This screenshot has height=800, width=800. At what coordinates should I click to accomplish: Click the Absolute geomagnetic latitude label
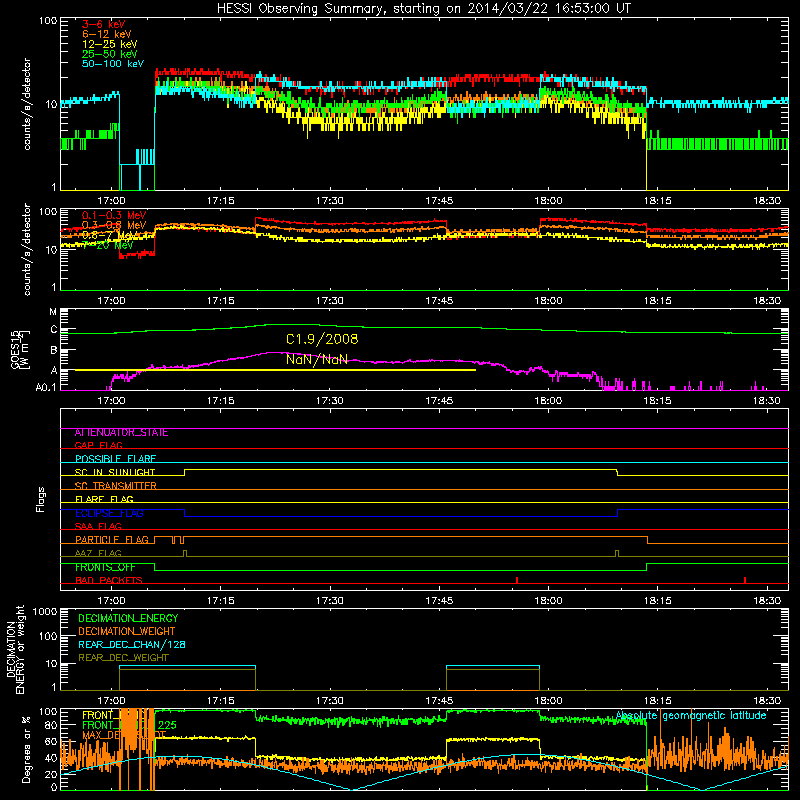691,716
